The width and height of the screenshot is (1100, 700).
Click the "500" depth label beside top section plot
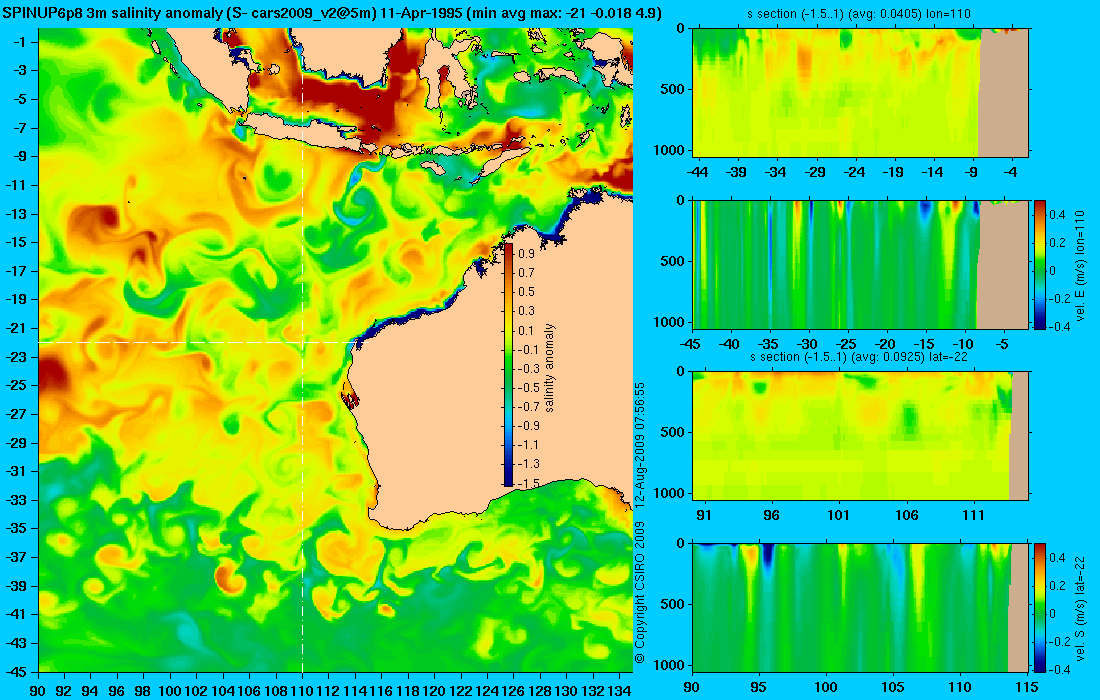pos(673,89)
